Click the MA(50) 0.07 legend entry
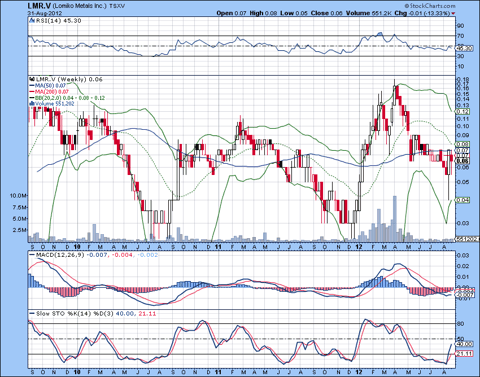Image resolution: width=480 pixels, height=377 pixels. (x=50, y=86)
